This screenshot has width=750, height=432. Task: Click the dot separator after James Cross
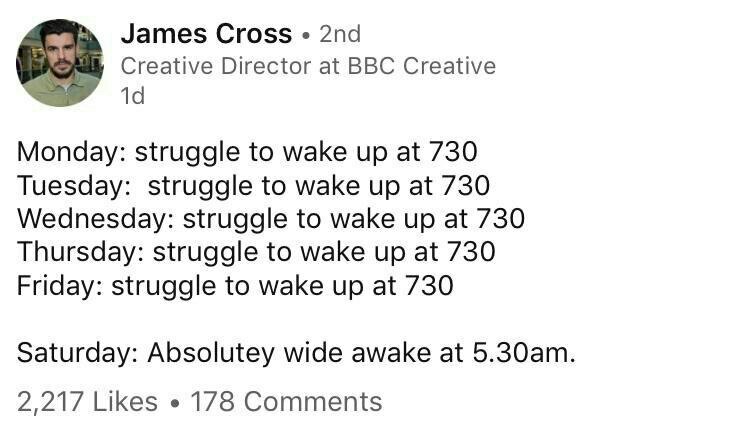pos(306,35)
